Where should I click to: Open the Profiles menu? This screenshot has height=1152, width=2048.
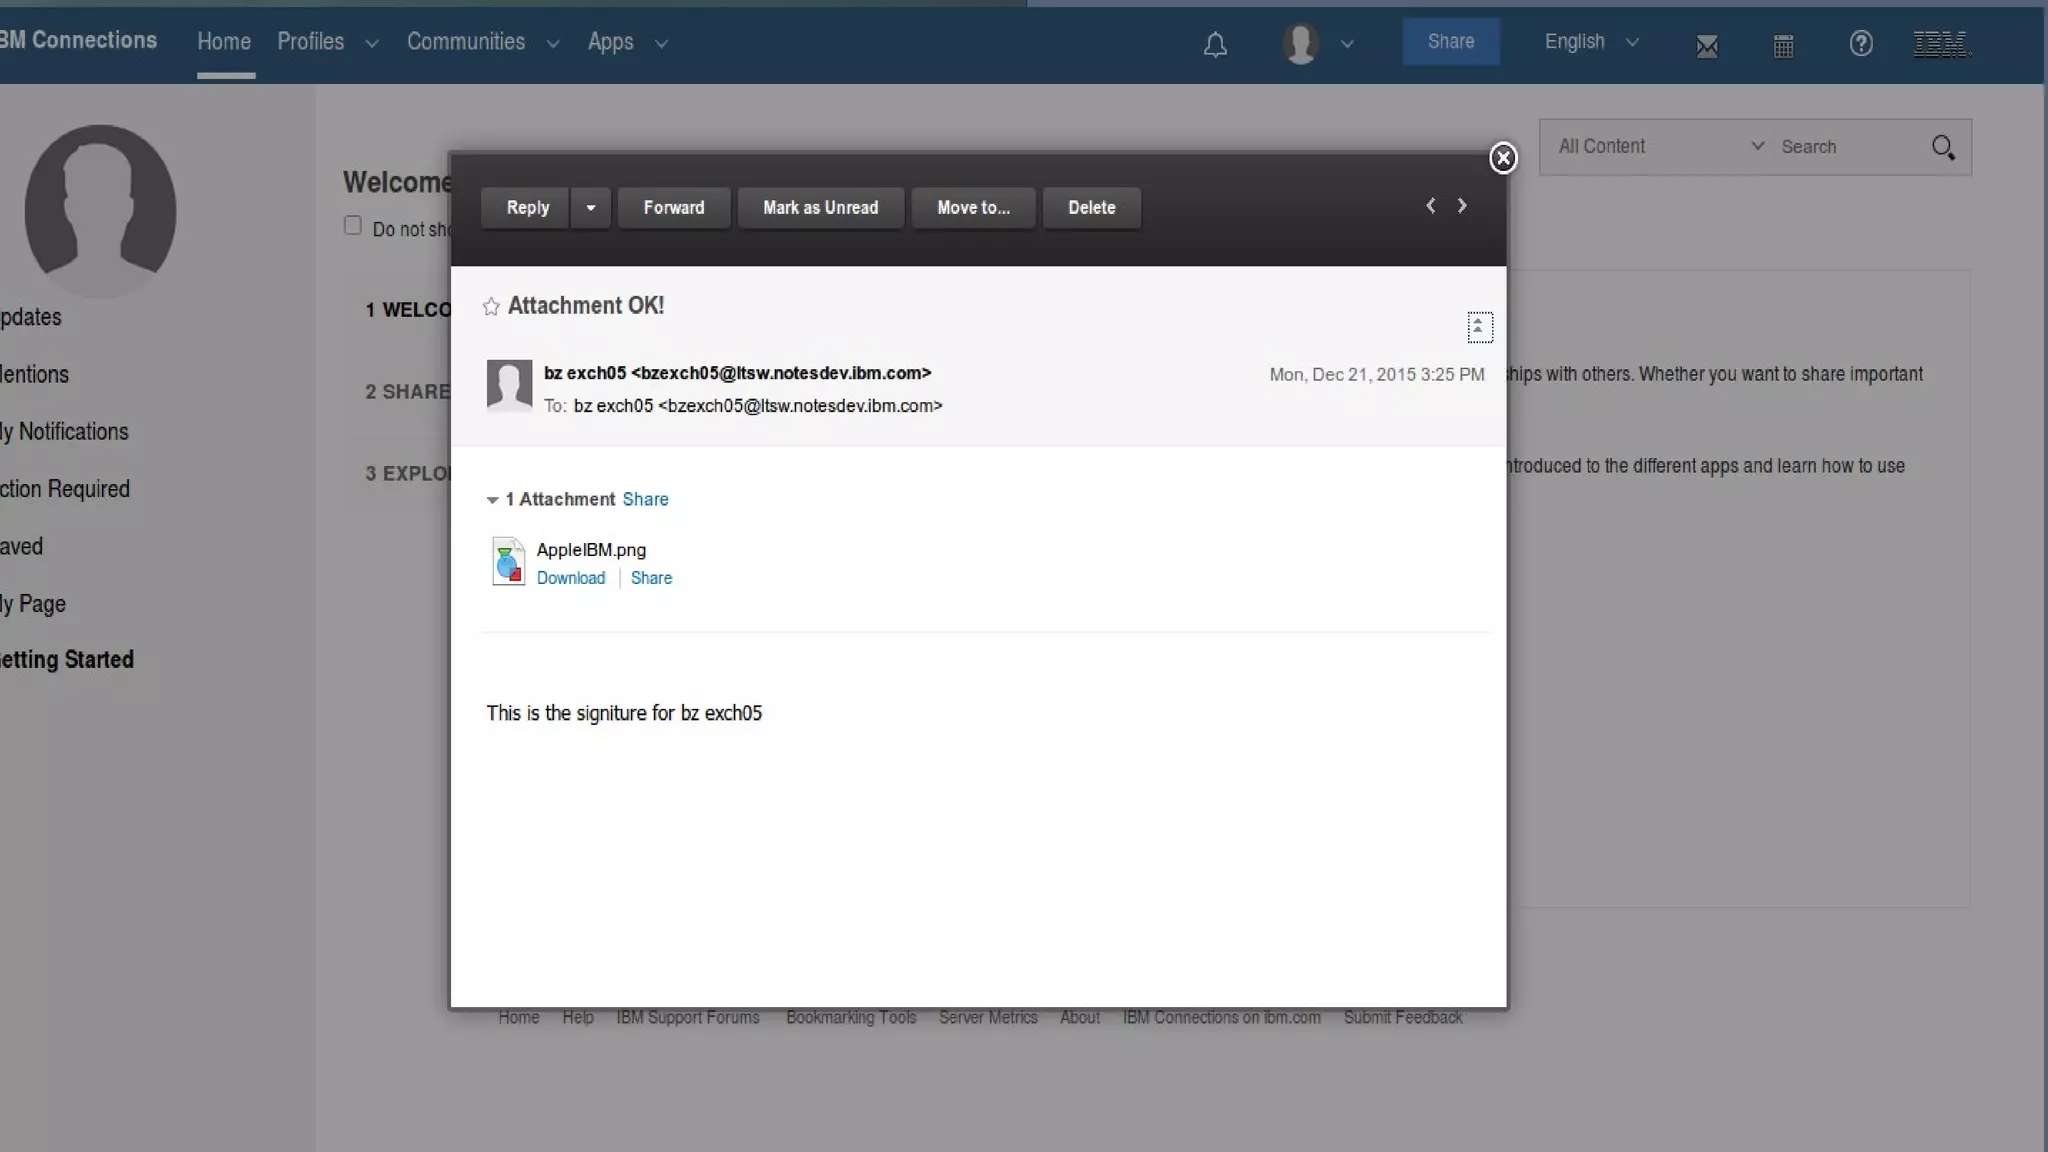pyautogui.click(x=311, y=42)
